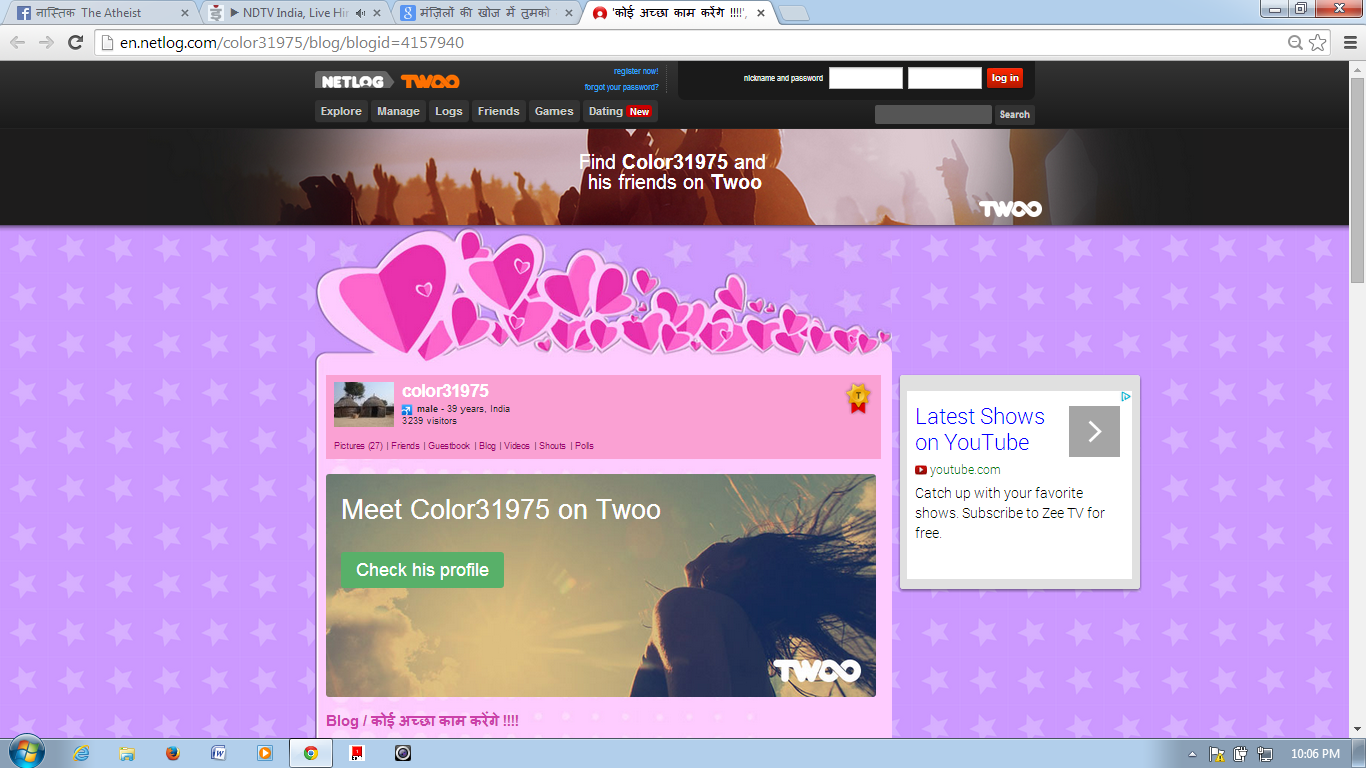
Task: Switch to the NDTV India Live tab
Action: pyautogui.click(x=292, y=13)
